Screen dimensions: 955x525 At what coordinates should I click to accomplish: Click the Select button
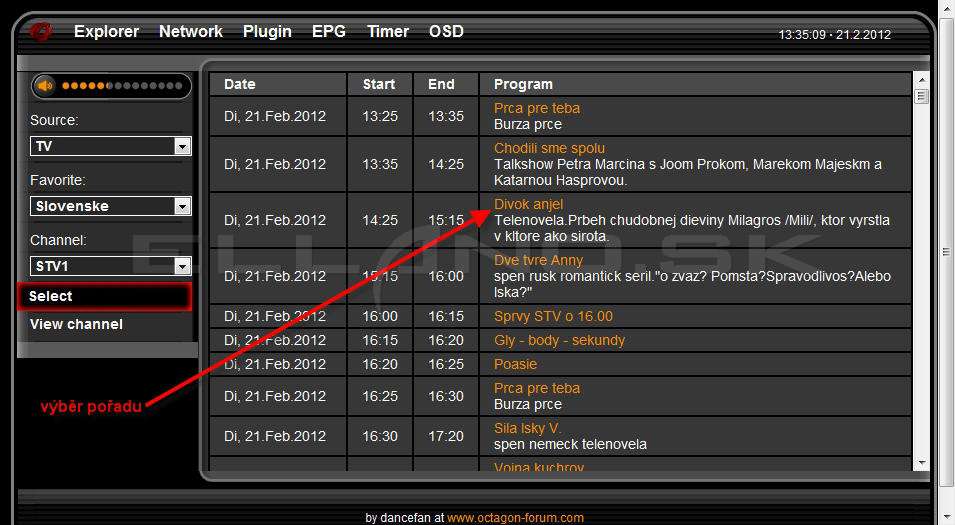pyautogui.click(x=104, y=297)
